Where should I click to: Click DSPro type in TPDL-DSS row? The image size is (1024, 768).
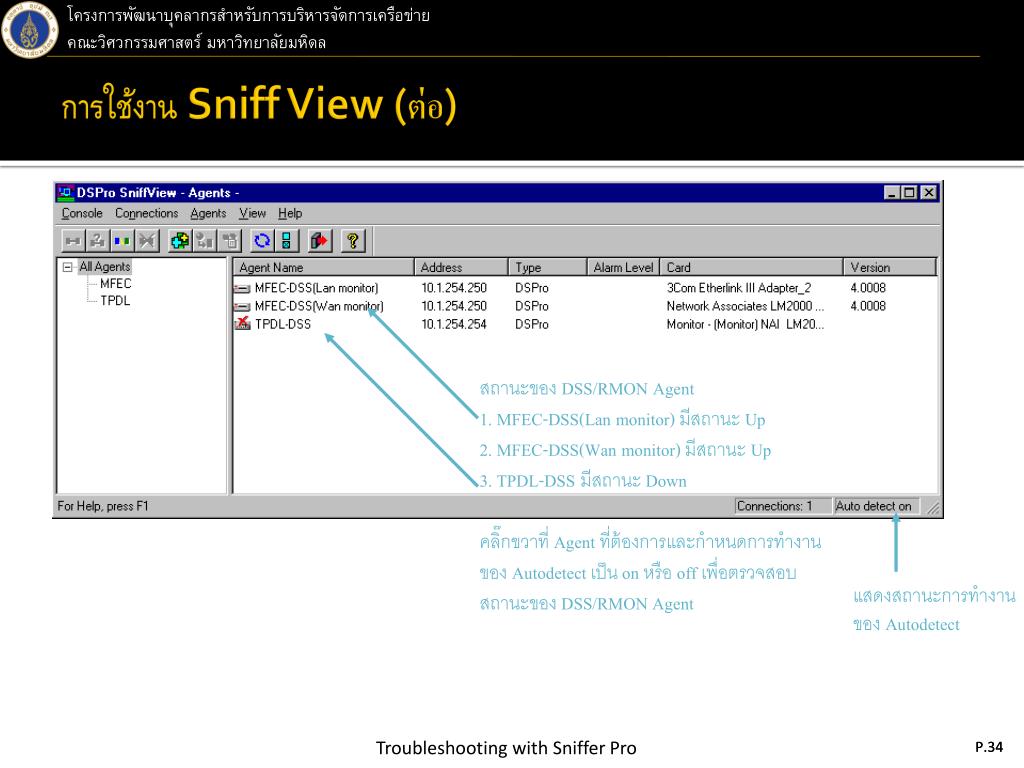pos(532,324)
